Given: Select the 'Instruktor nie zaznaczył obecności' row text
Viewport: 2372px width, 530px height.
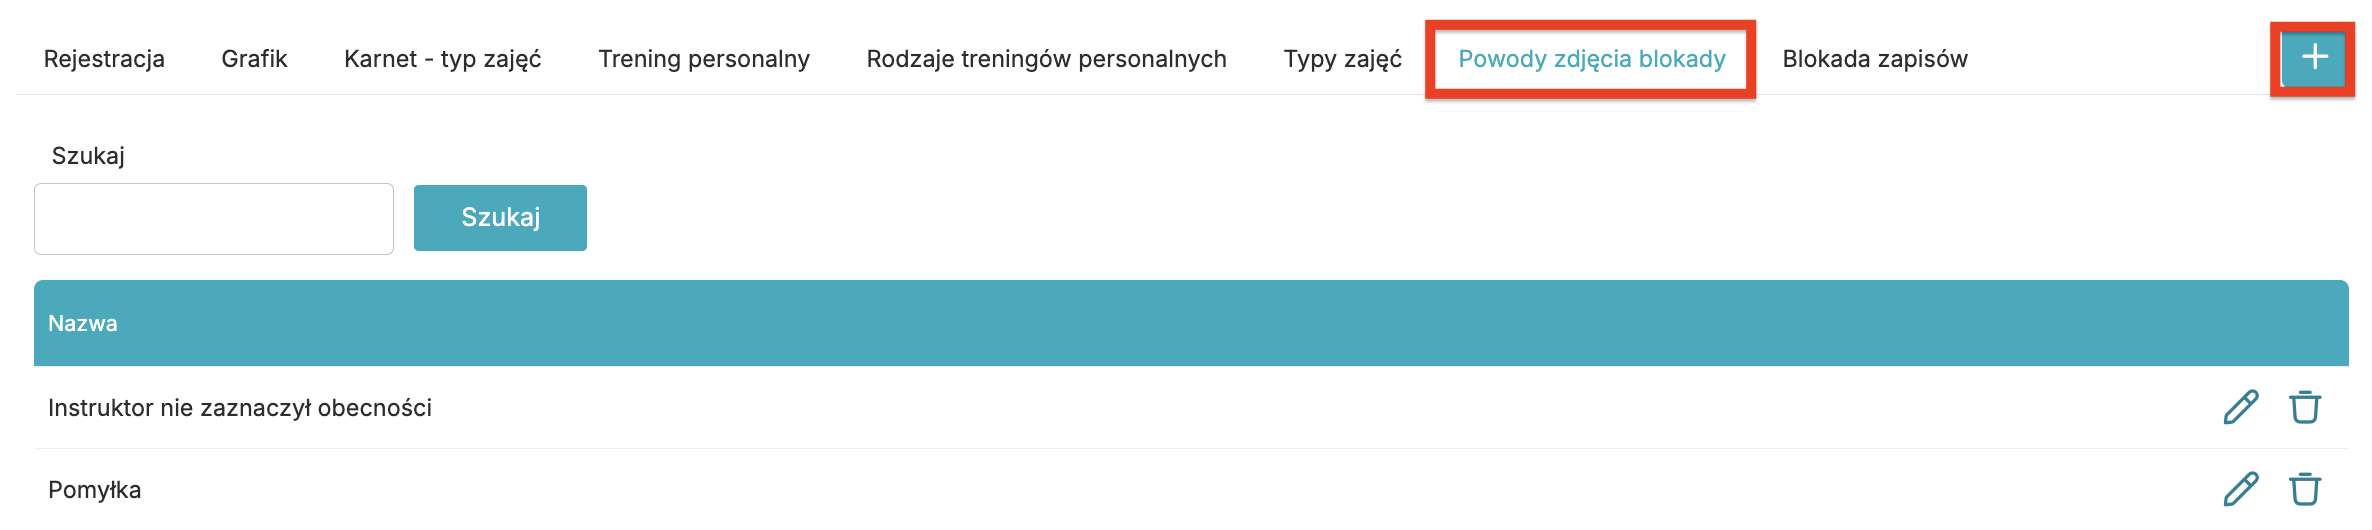Looking at the screenshot, I should (240, 408).
